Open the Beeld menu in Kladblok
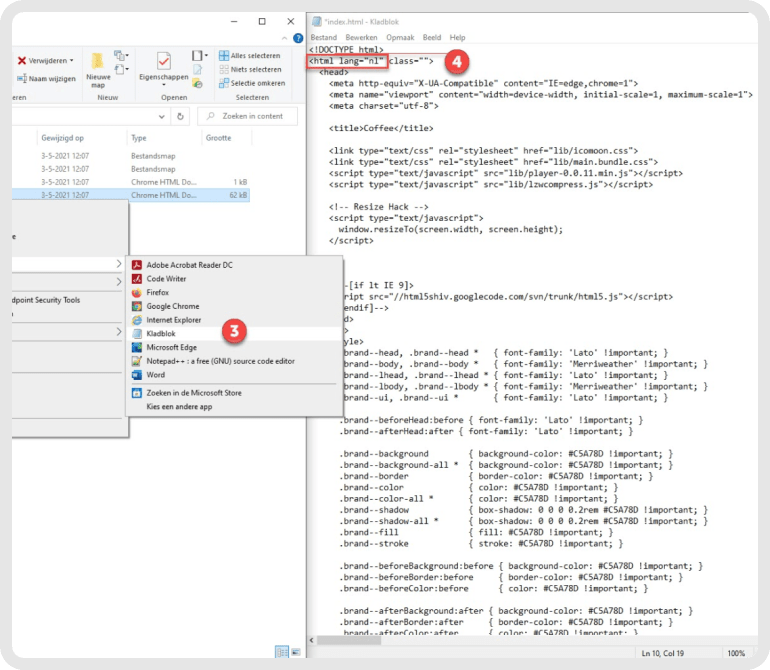The height and width of the screenshot is (670, 770). pos(432,37)
